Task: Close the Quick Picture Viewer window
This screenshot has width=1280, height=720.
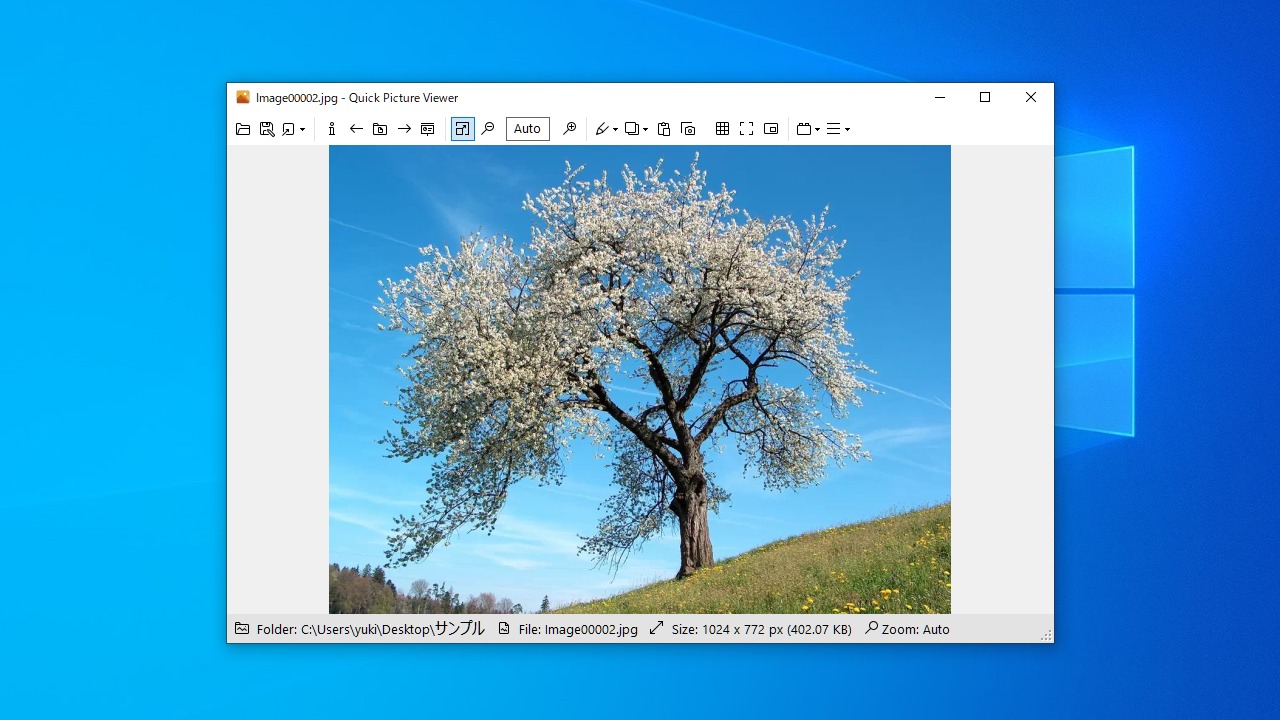Action: point(1031,97)
